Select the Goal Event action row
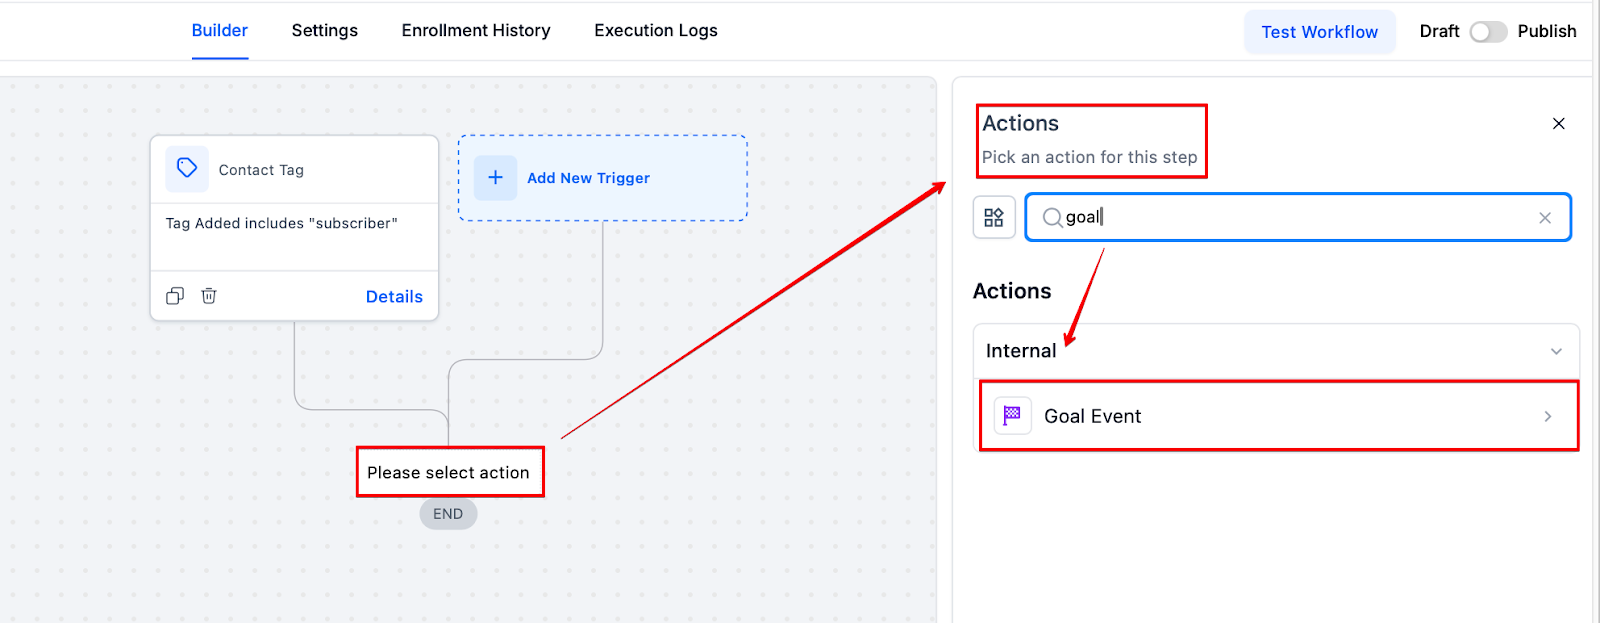Screen dimensions: 1600x623 (1278, 416)
